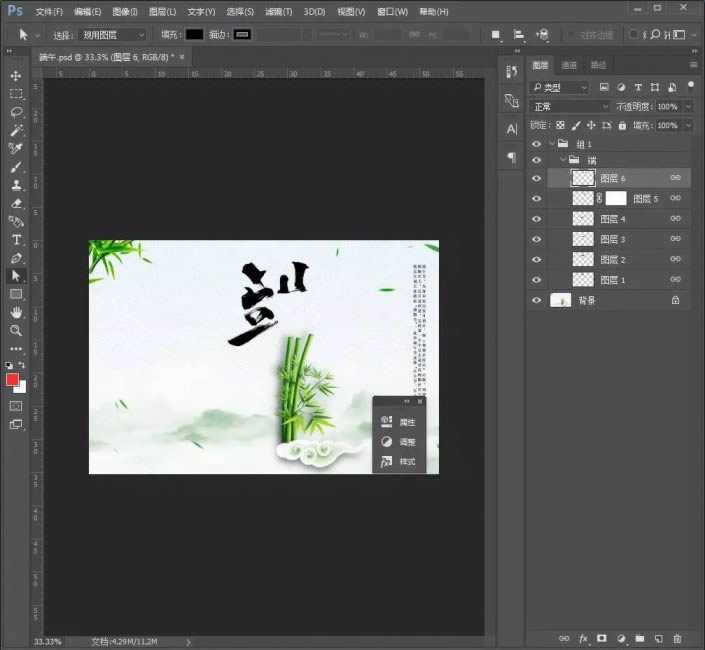Click 属性 in the floating panel
The image size is (705, 650).
click(399, 422)
